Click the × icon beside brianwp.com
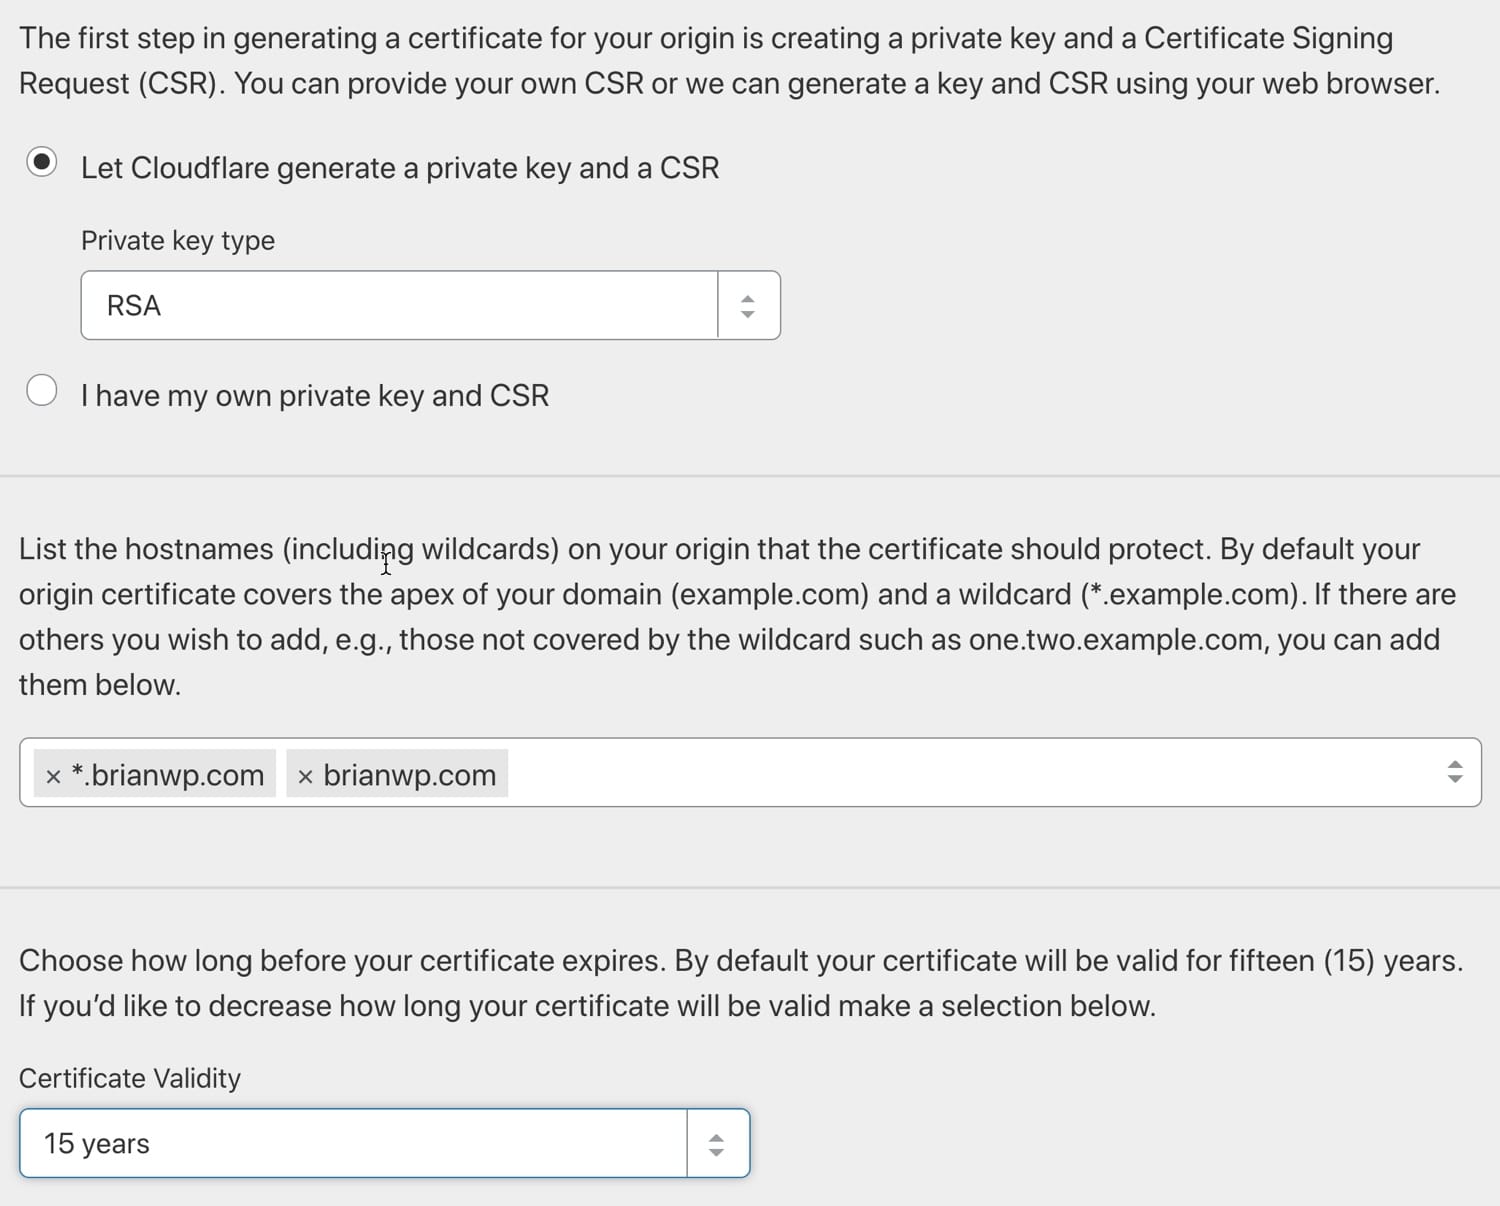 [x=306, y=774]
